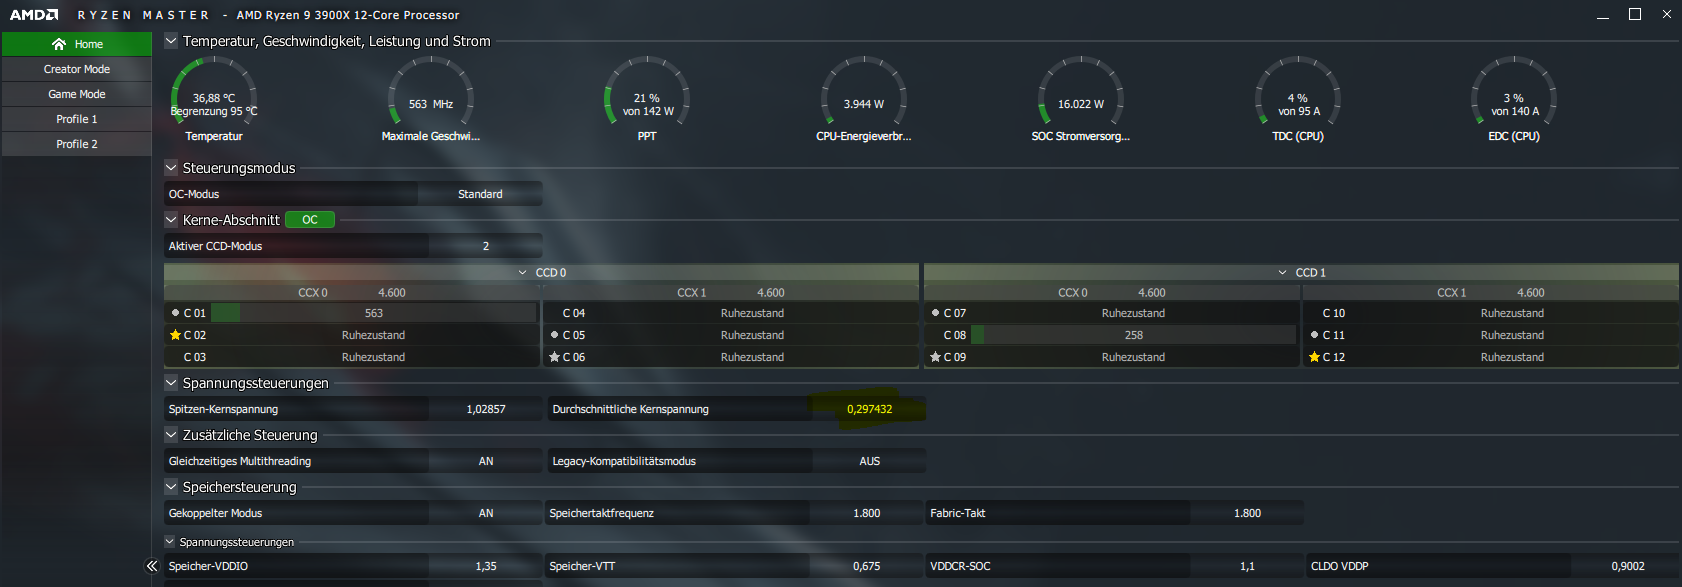Click Speichertaktfrequenz value 1.800
Image resolution: width=1682 pixels, height=587 pixels.
coord(867,513)
